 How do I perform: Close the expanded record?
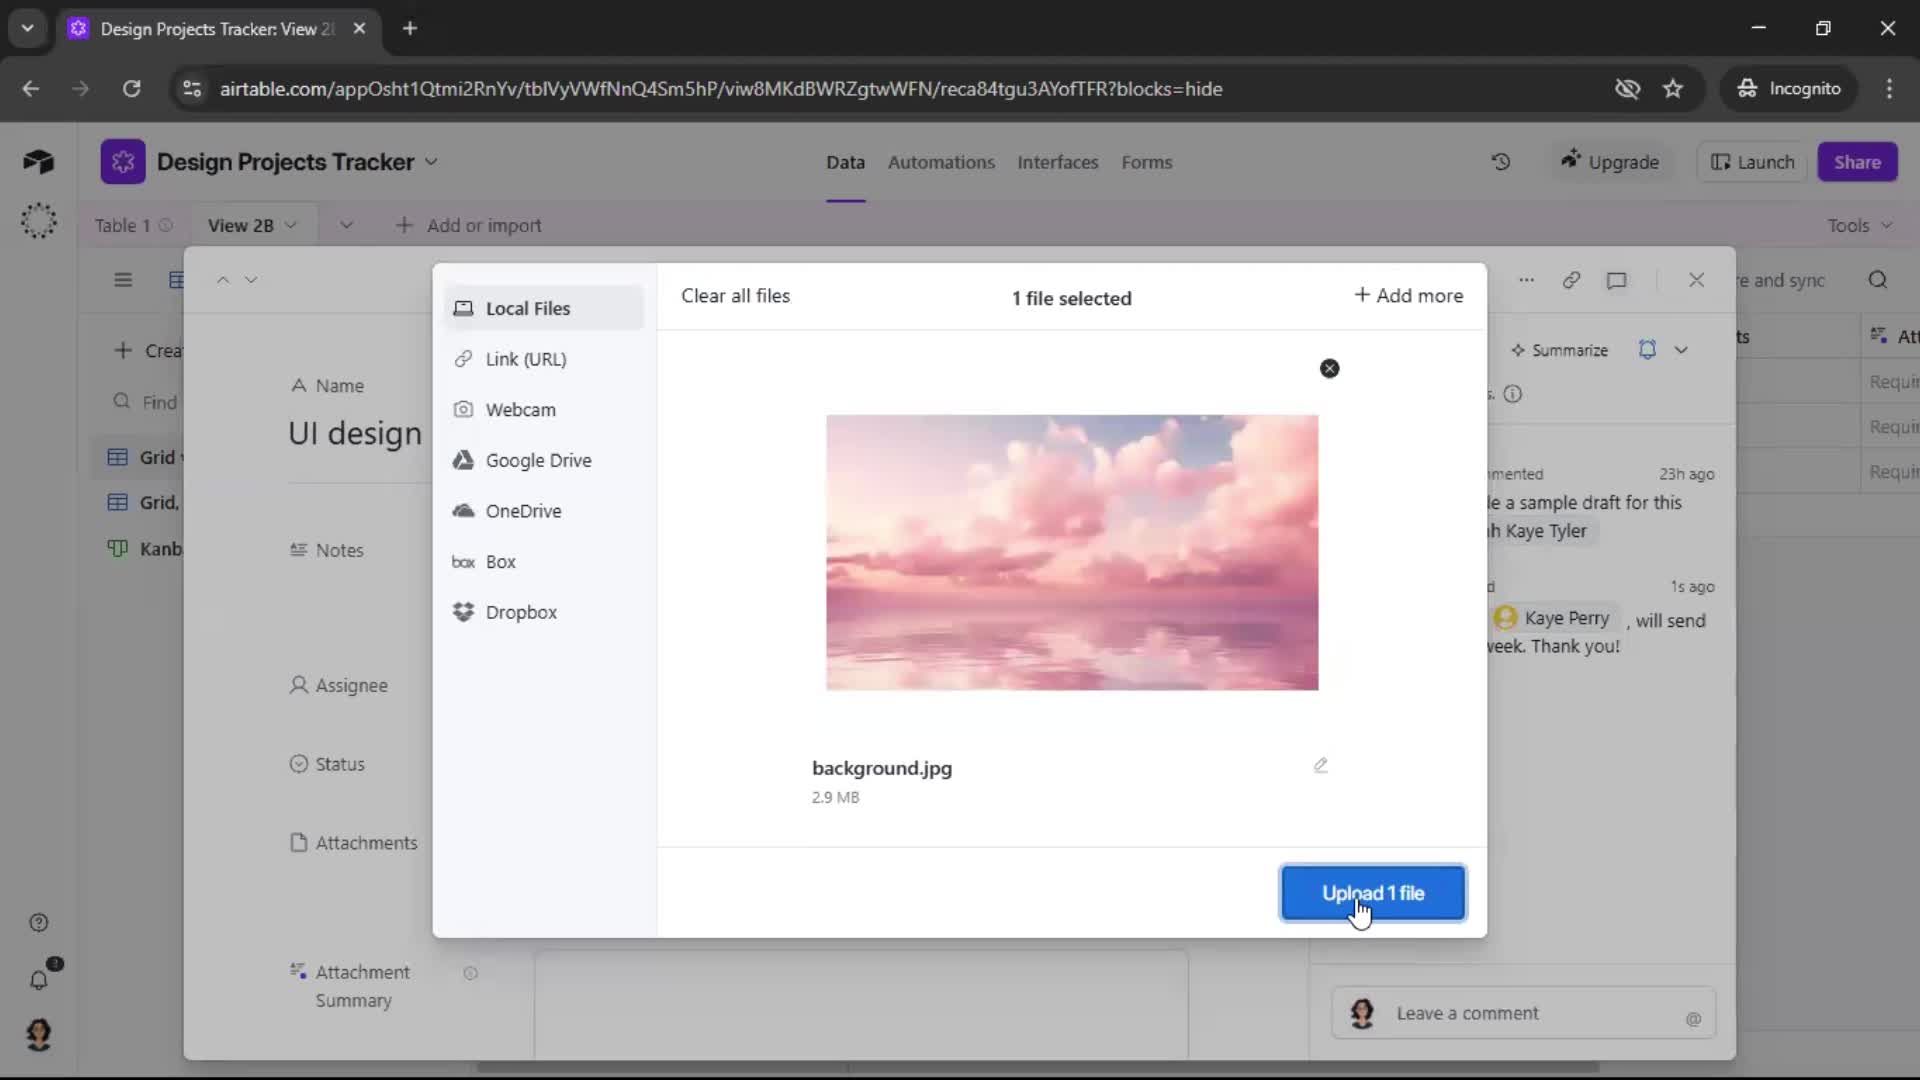[1696, 280]
